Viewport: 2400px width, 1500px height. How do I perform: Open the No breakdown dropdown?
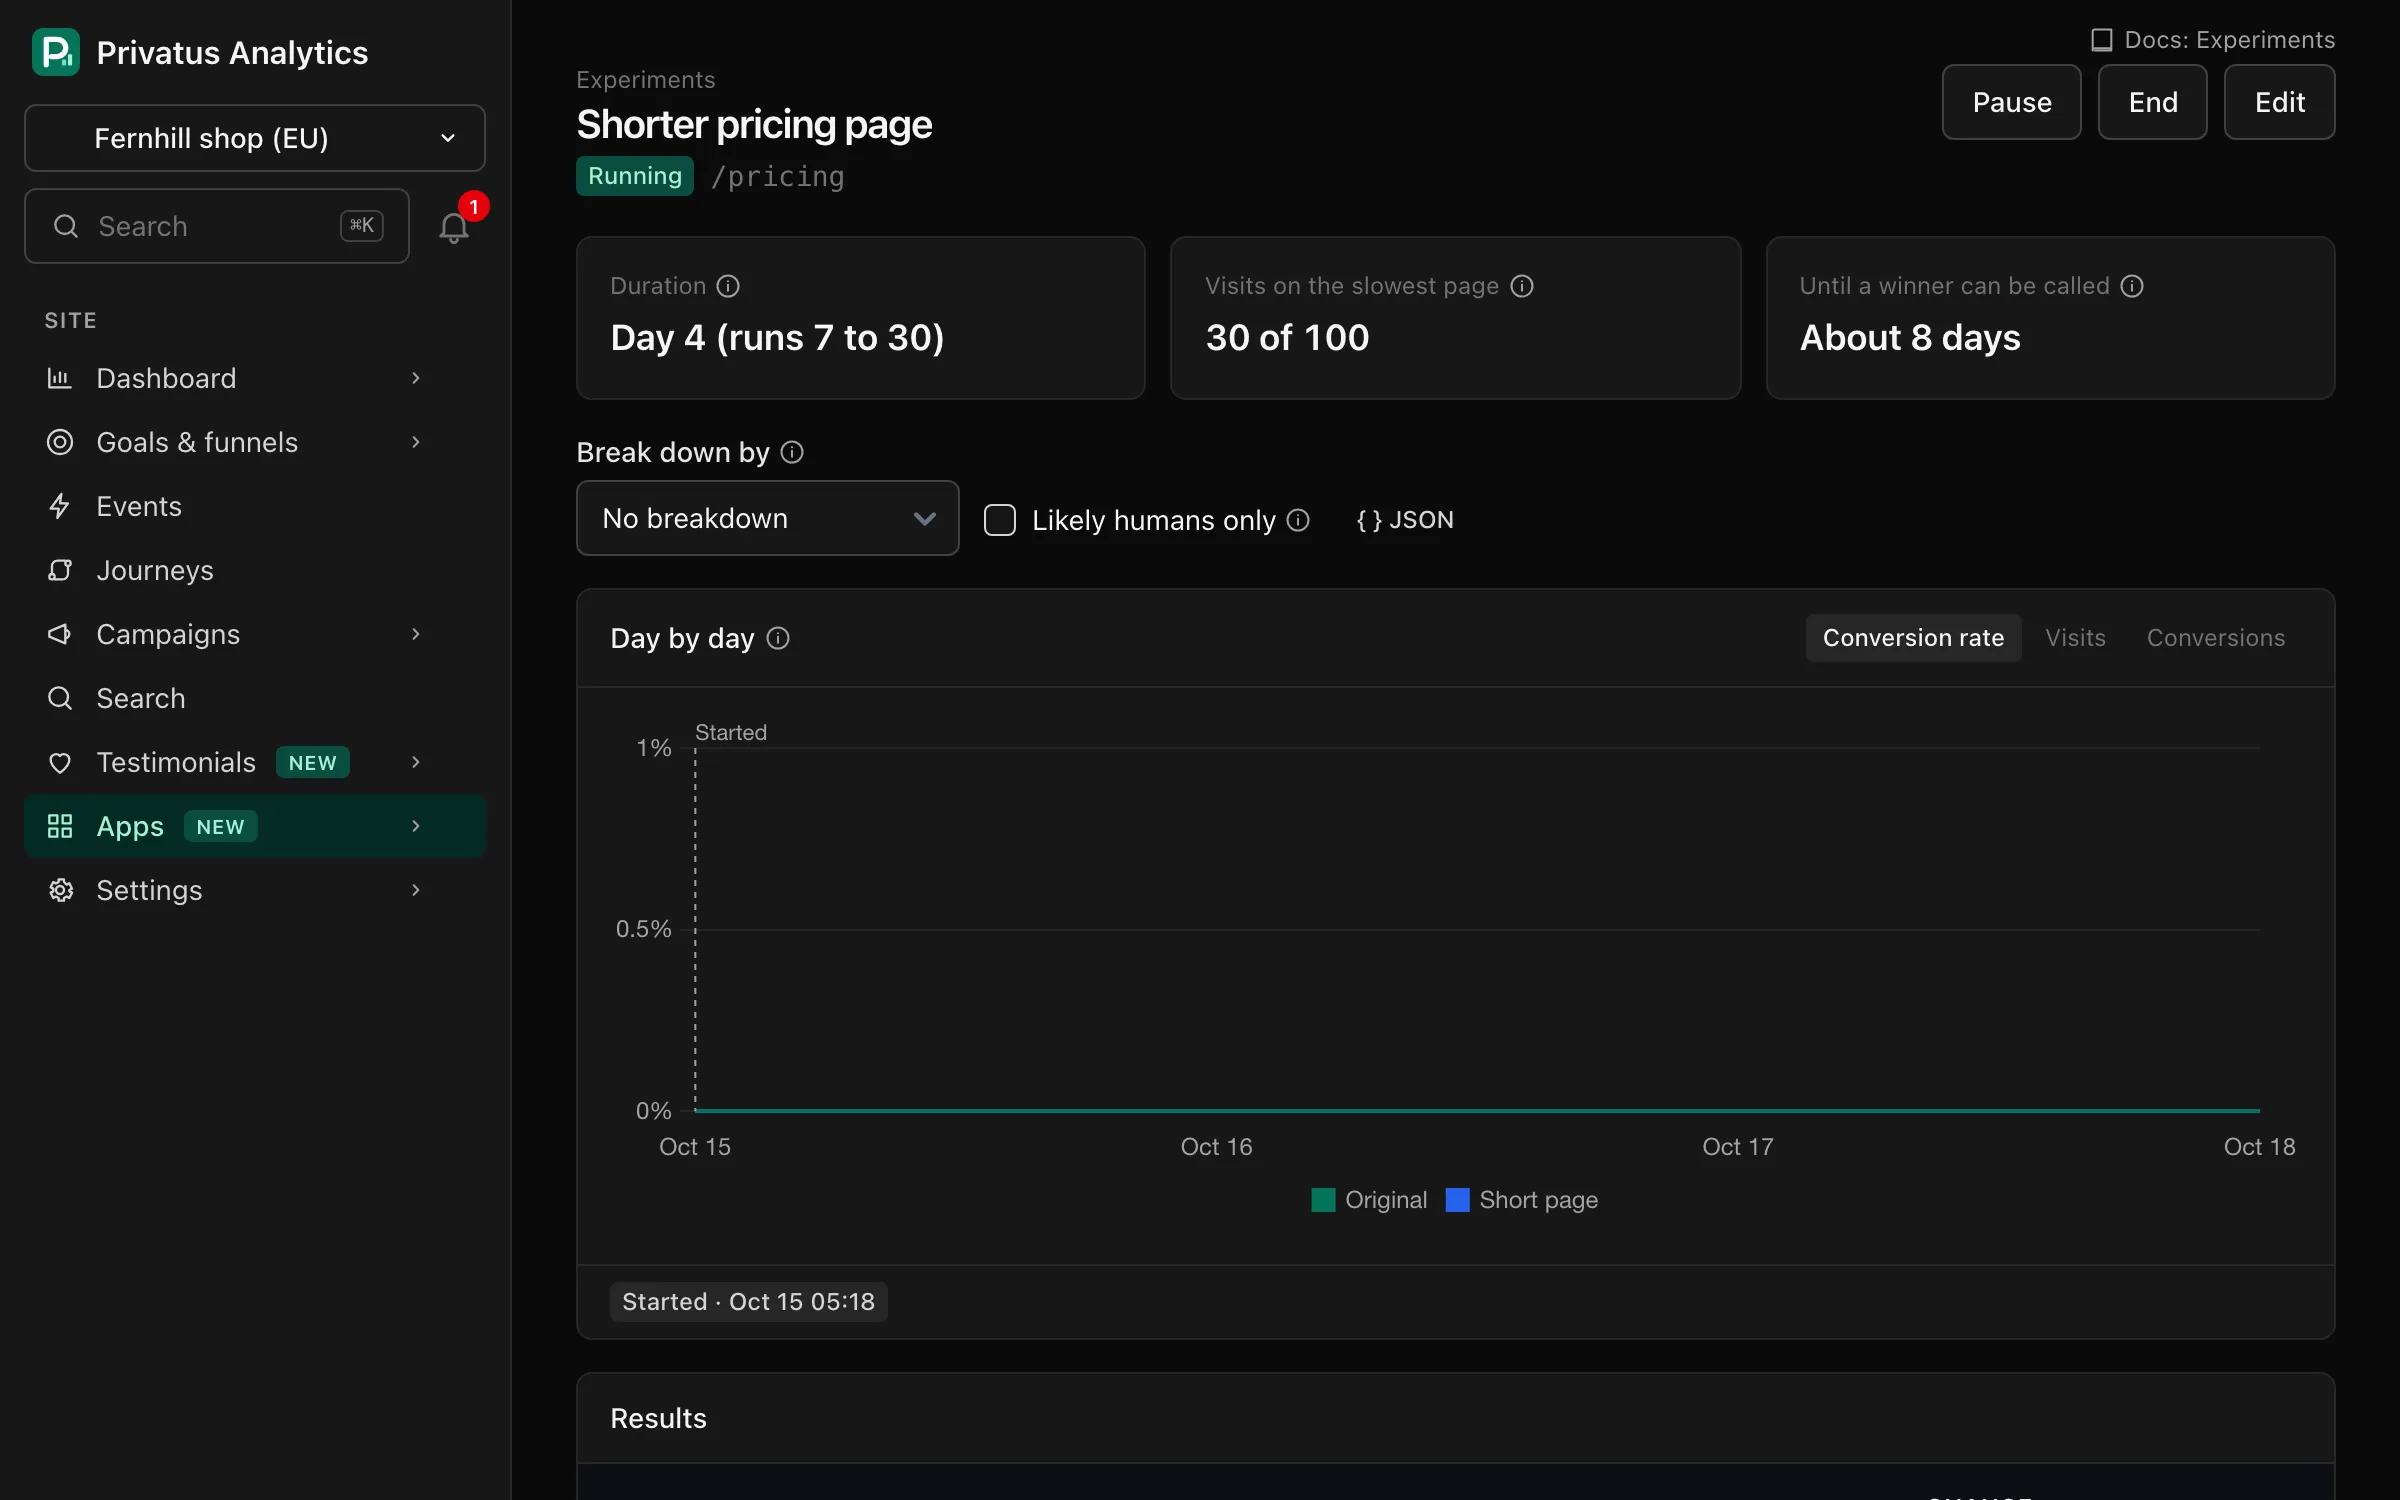coord(768,518)
